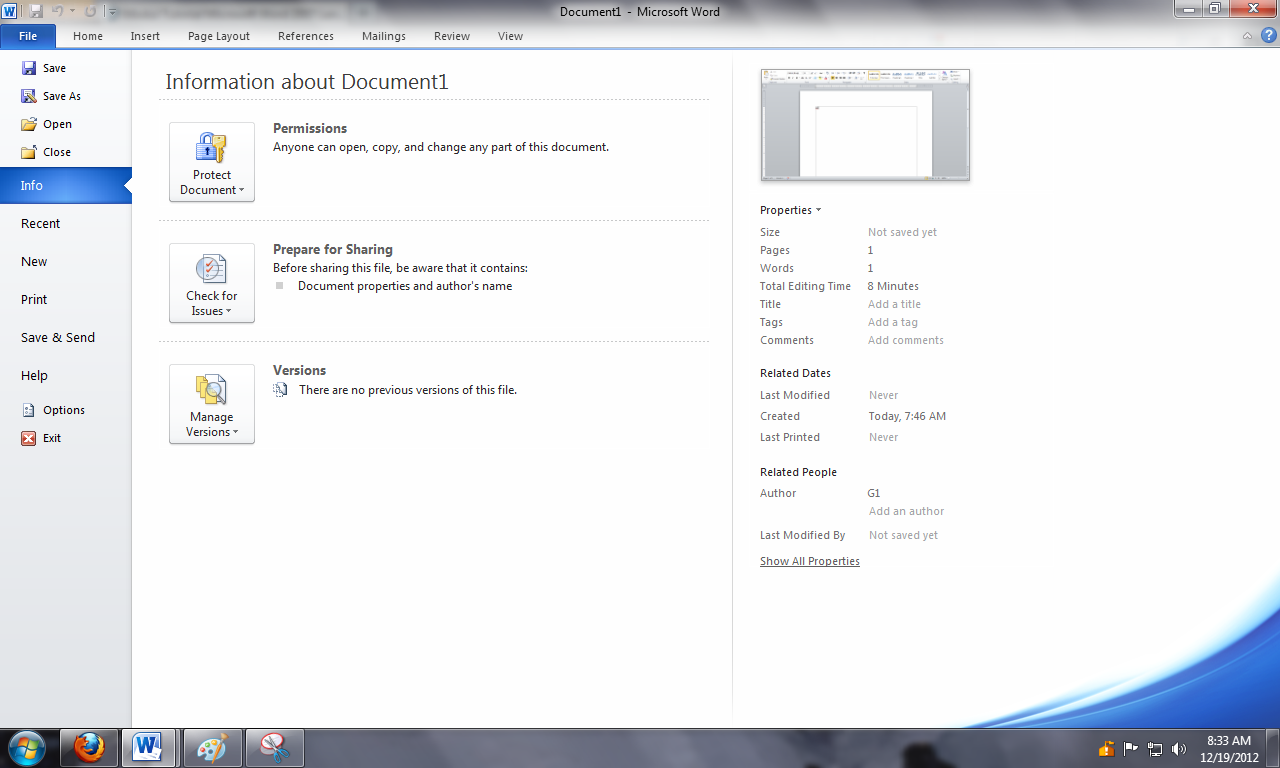Expand the Protect Document dropdown button
This screenshot has width=1280, height=768.
(x=212, y=162)
